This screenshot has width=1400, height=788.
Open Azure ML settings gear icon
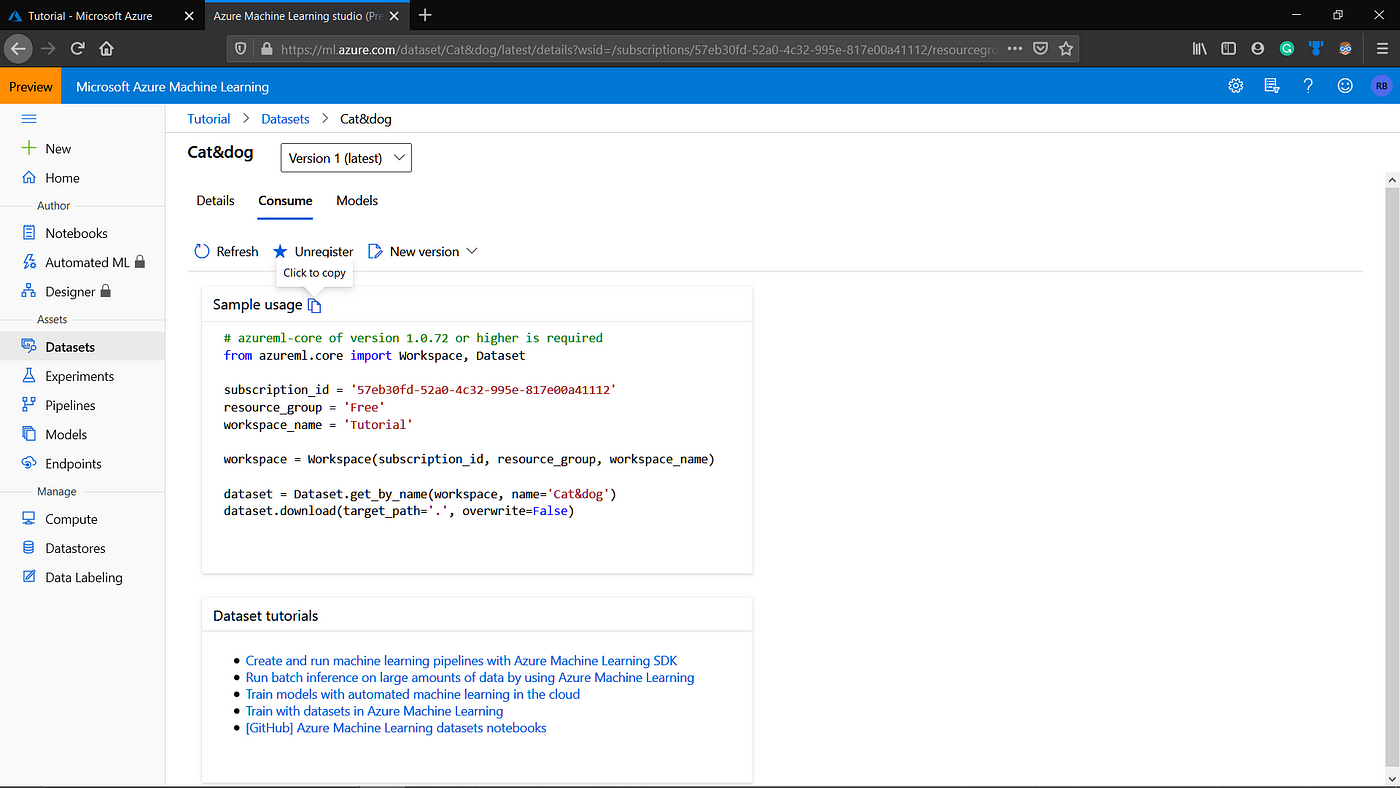tap(1236, 86)
